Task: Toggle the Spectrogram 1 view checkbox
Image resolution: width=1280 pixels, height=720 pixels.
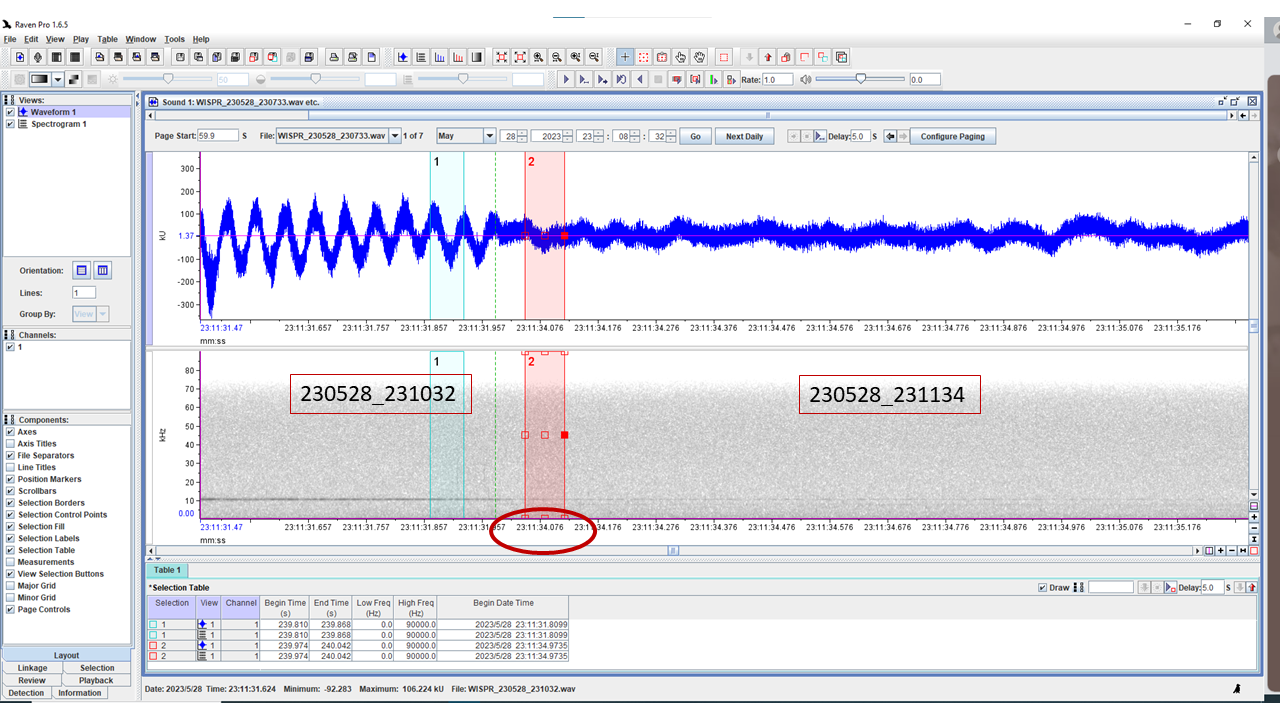Action: pyautogui.click(x=10, y=124)
